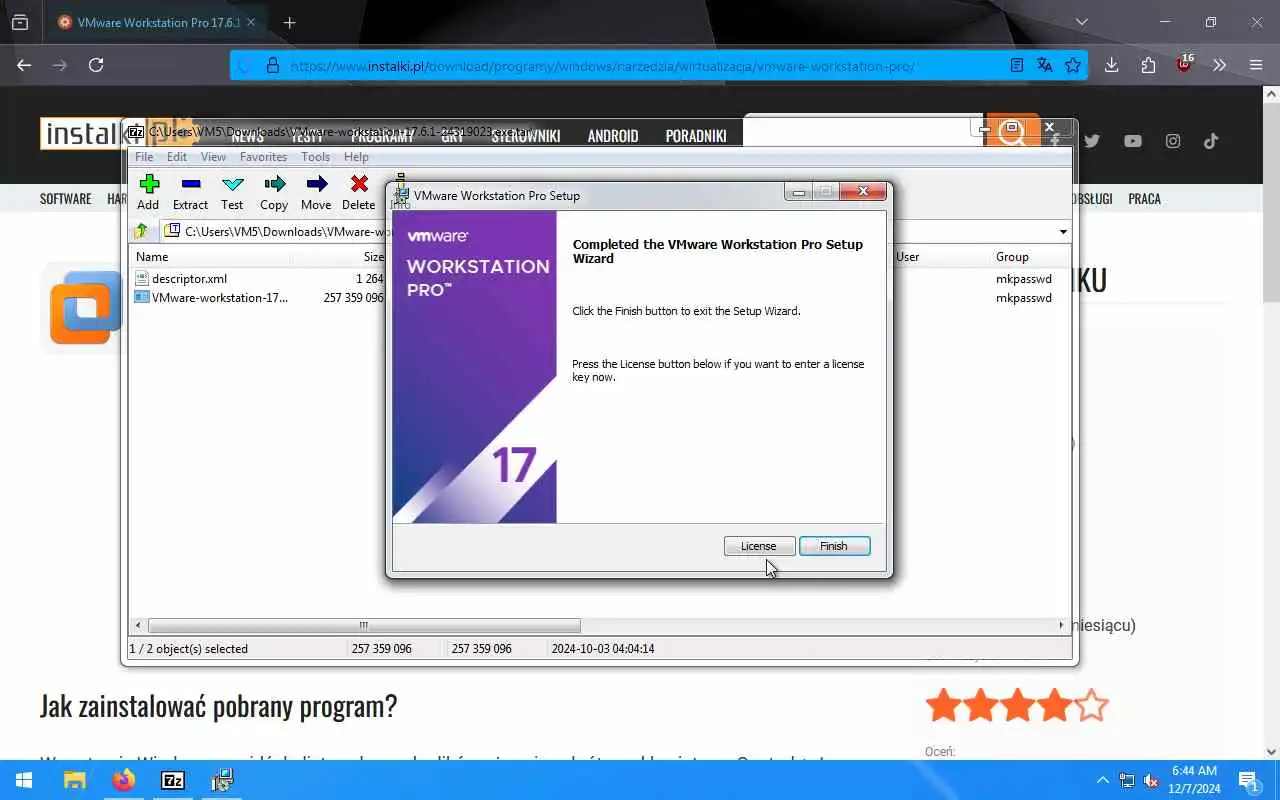Screen dimensions: 1280x800
Task: Click the Move icon in 7-Zip toolbar
Action: [x=316, y=192]
